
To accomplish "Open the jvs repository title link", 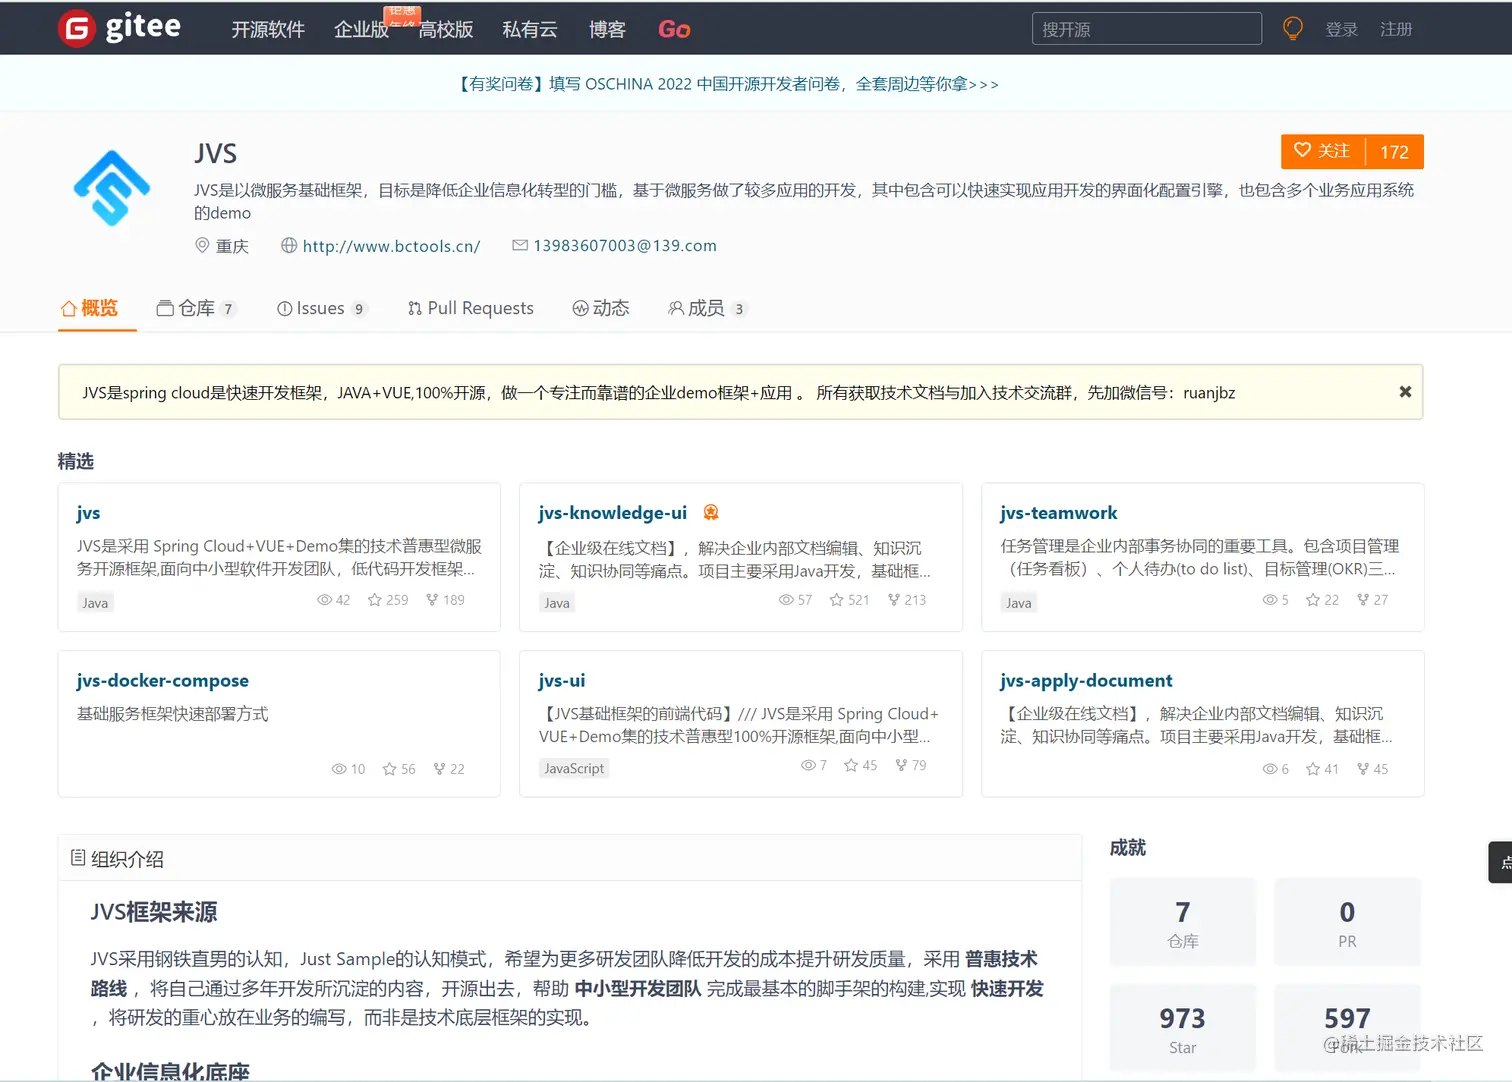I will pyautogui.click(x=88, y=512).
